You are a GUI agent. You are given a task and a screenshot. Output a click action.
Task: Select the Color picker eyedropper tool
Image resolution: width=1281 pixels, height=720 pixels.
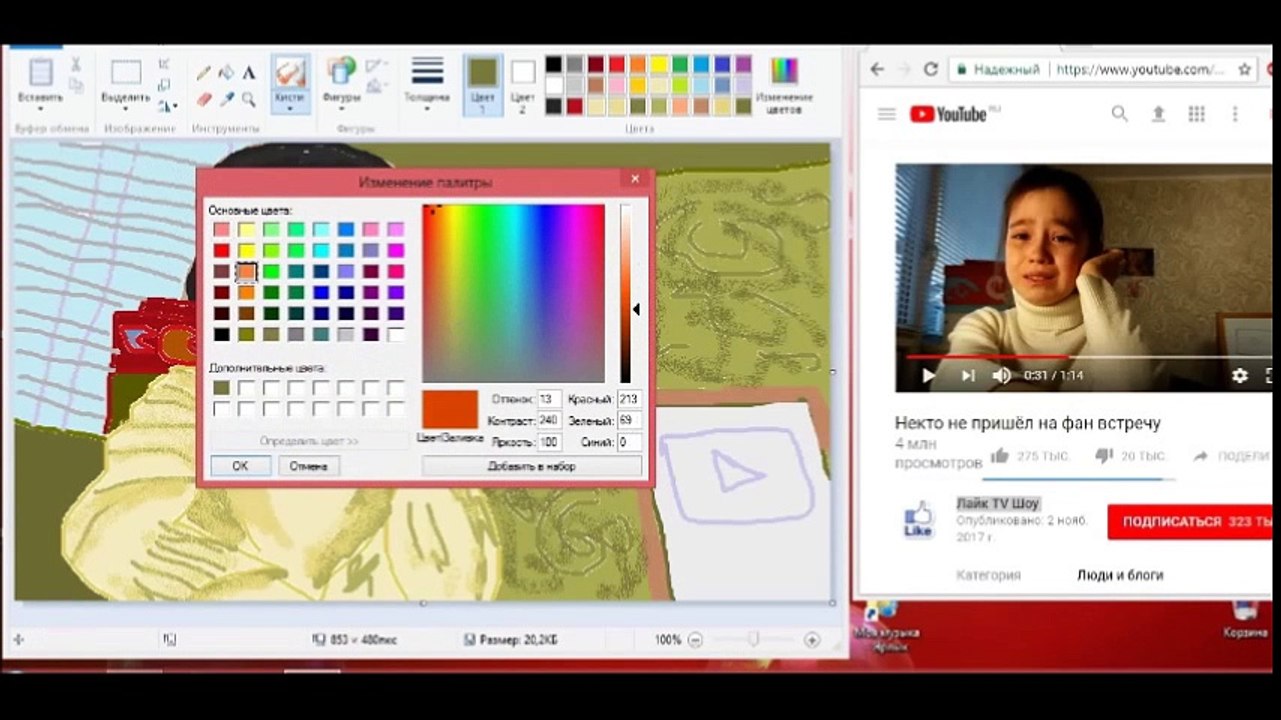click(x=226, y=99)
